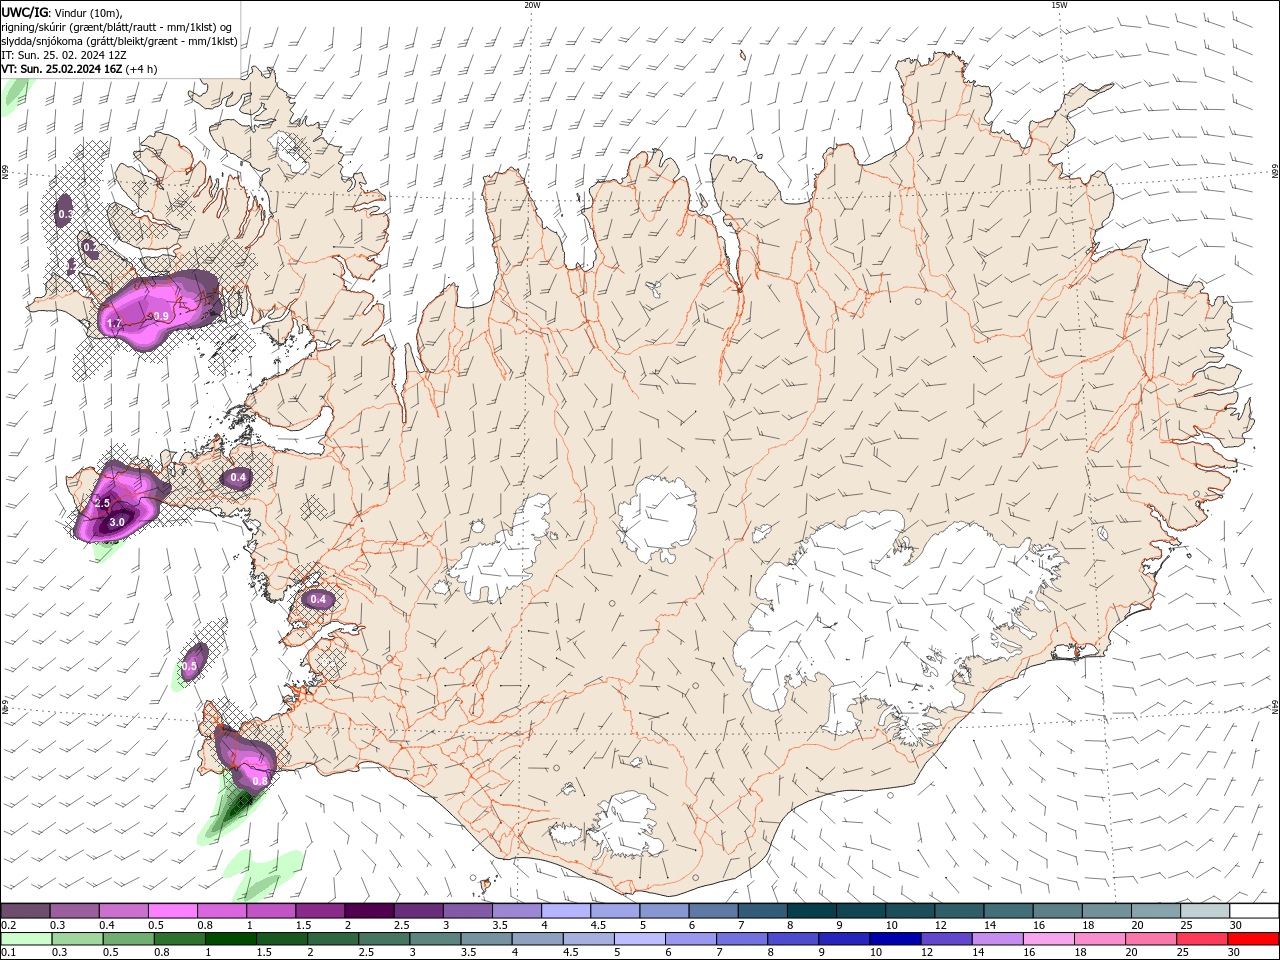
Task: Click the '15W' longitude label
Action: [x=1059, y=5]
